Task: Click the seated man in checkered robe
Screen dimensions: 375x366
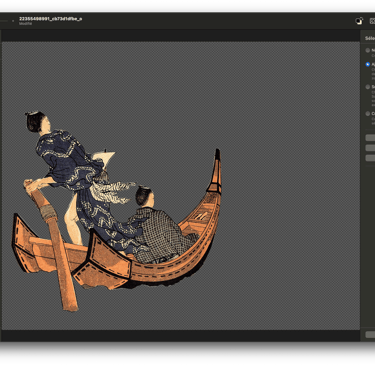Action: tap(158, 227)
